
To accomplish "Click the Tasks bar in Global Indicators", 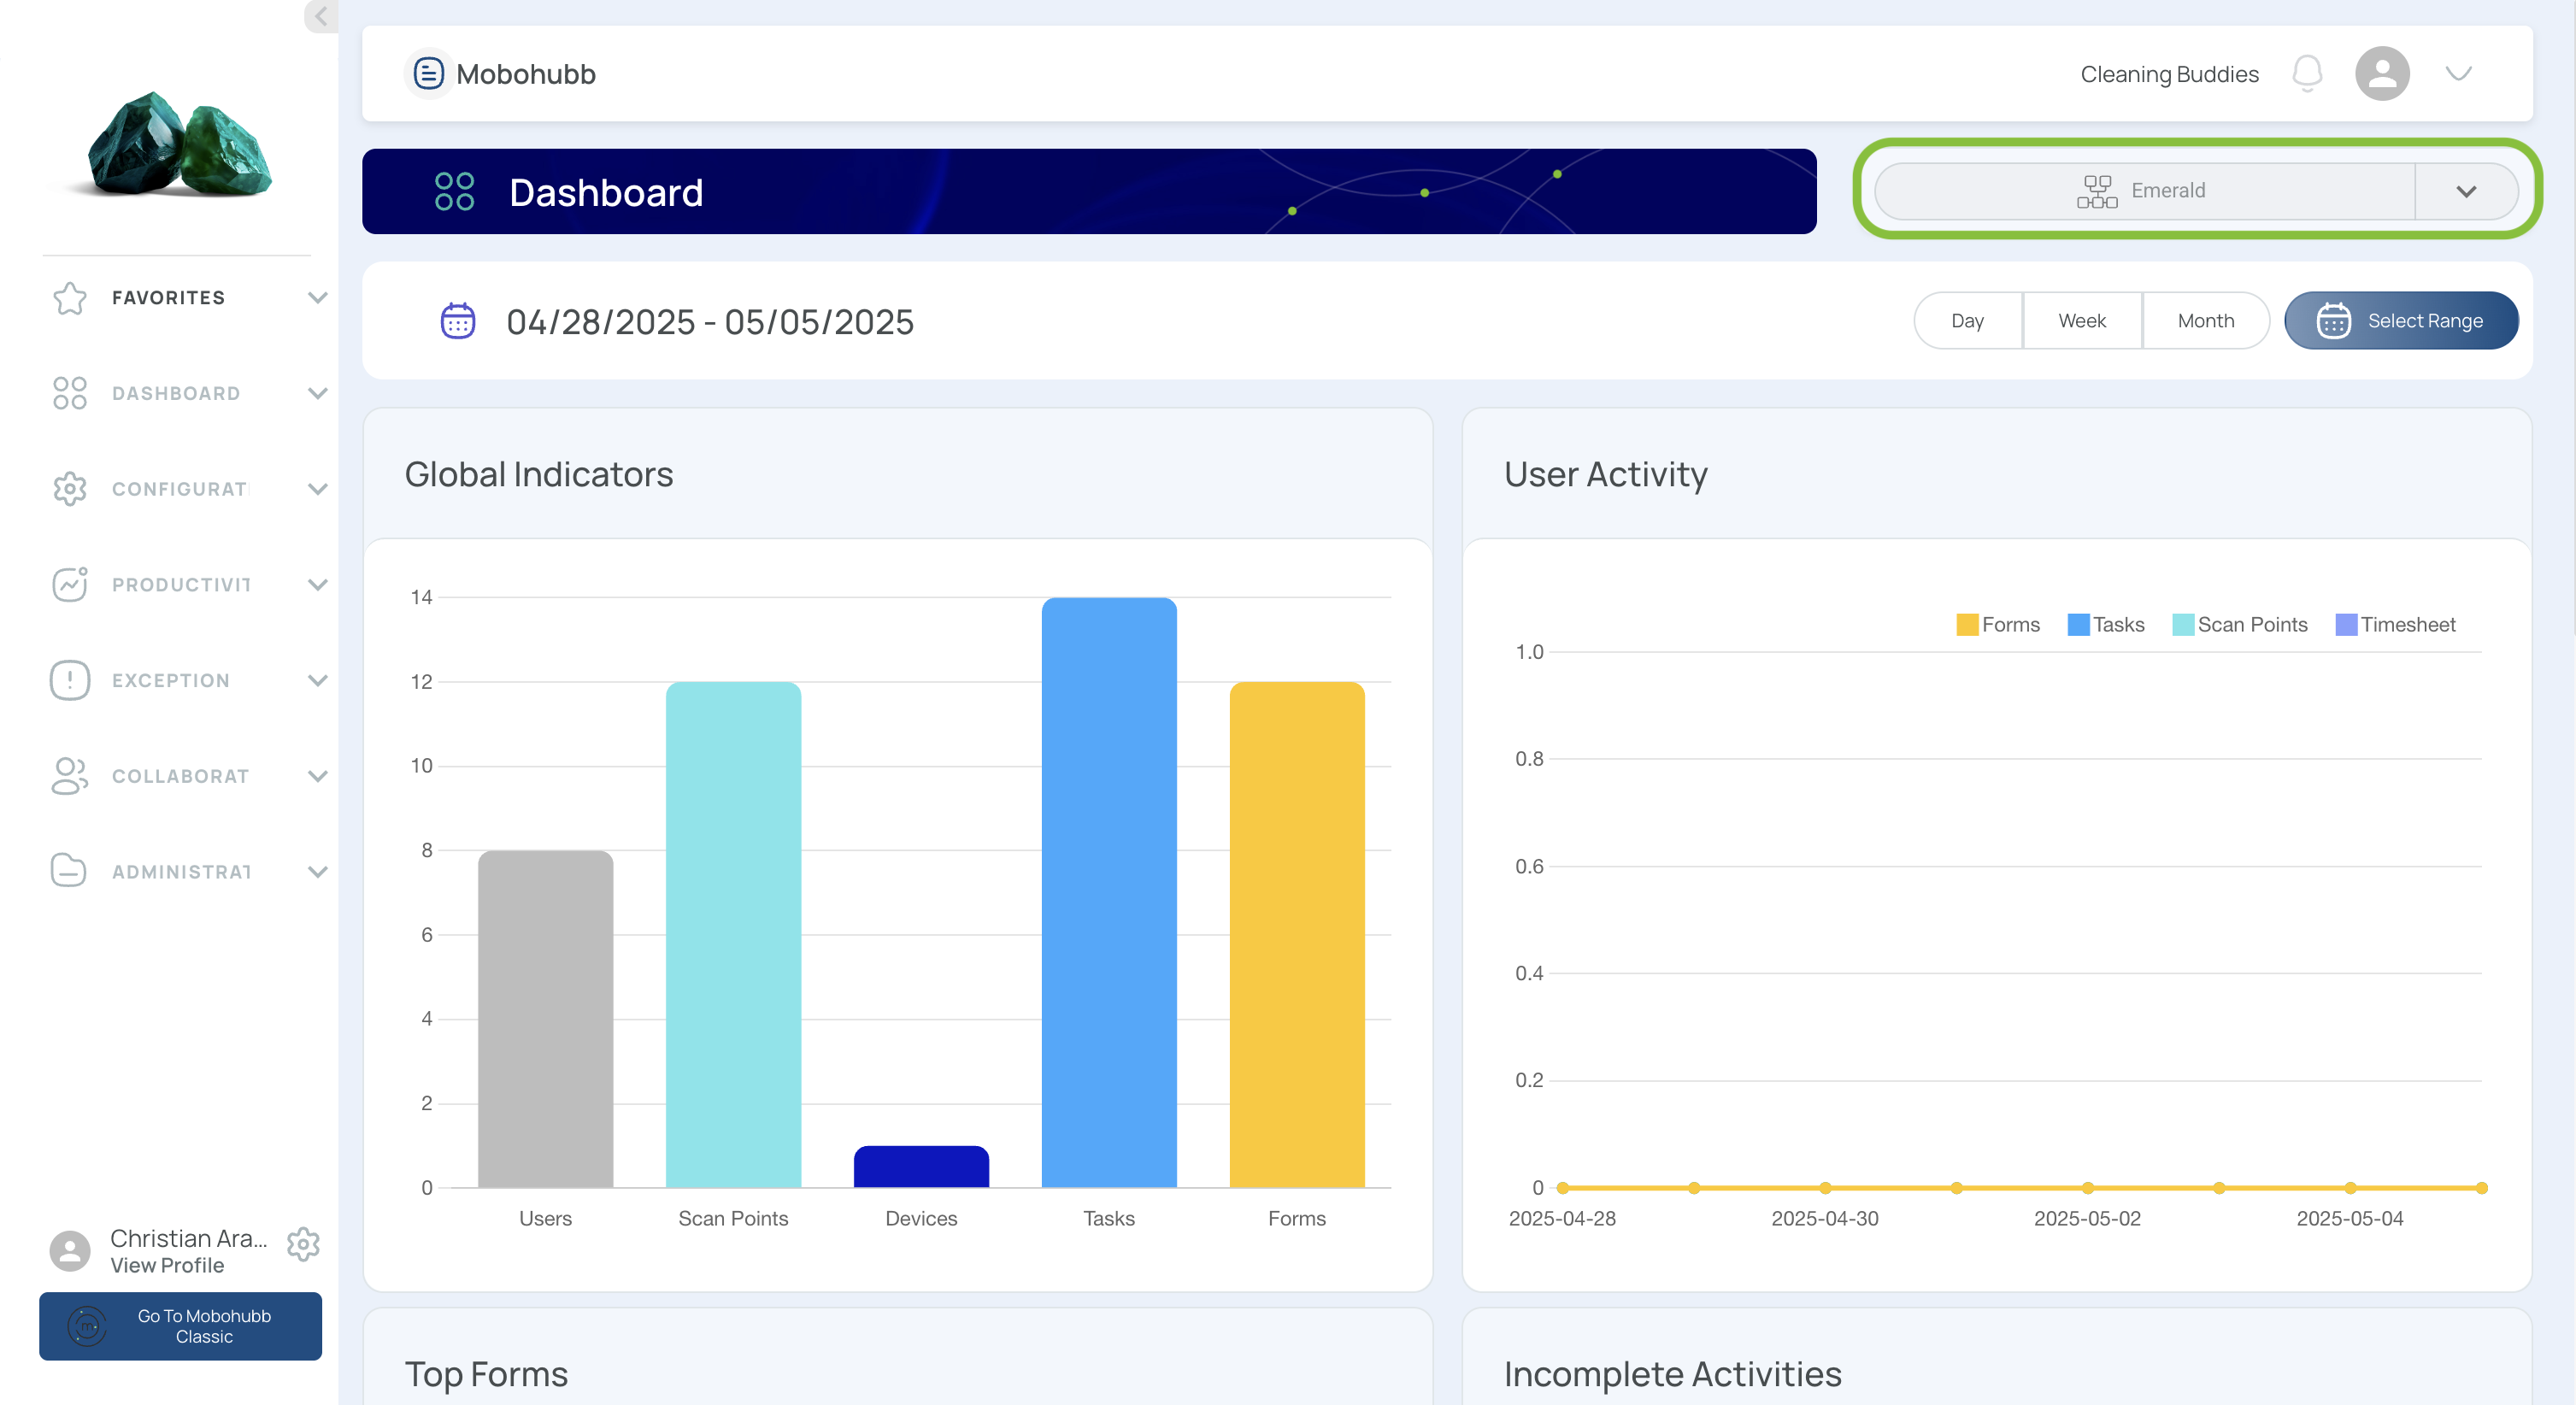I will tap(1108, 892).
